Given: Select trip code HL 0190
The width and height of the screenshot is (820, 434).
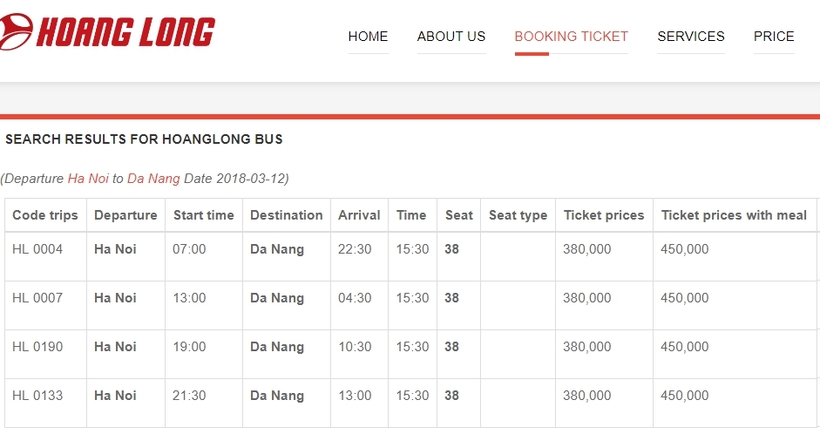Looking at the screenshot, I should coord(38,346).
